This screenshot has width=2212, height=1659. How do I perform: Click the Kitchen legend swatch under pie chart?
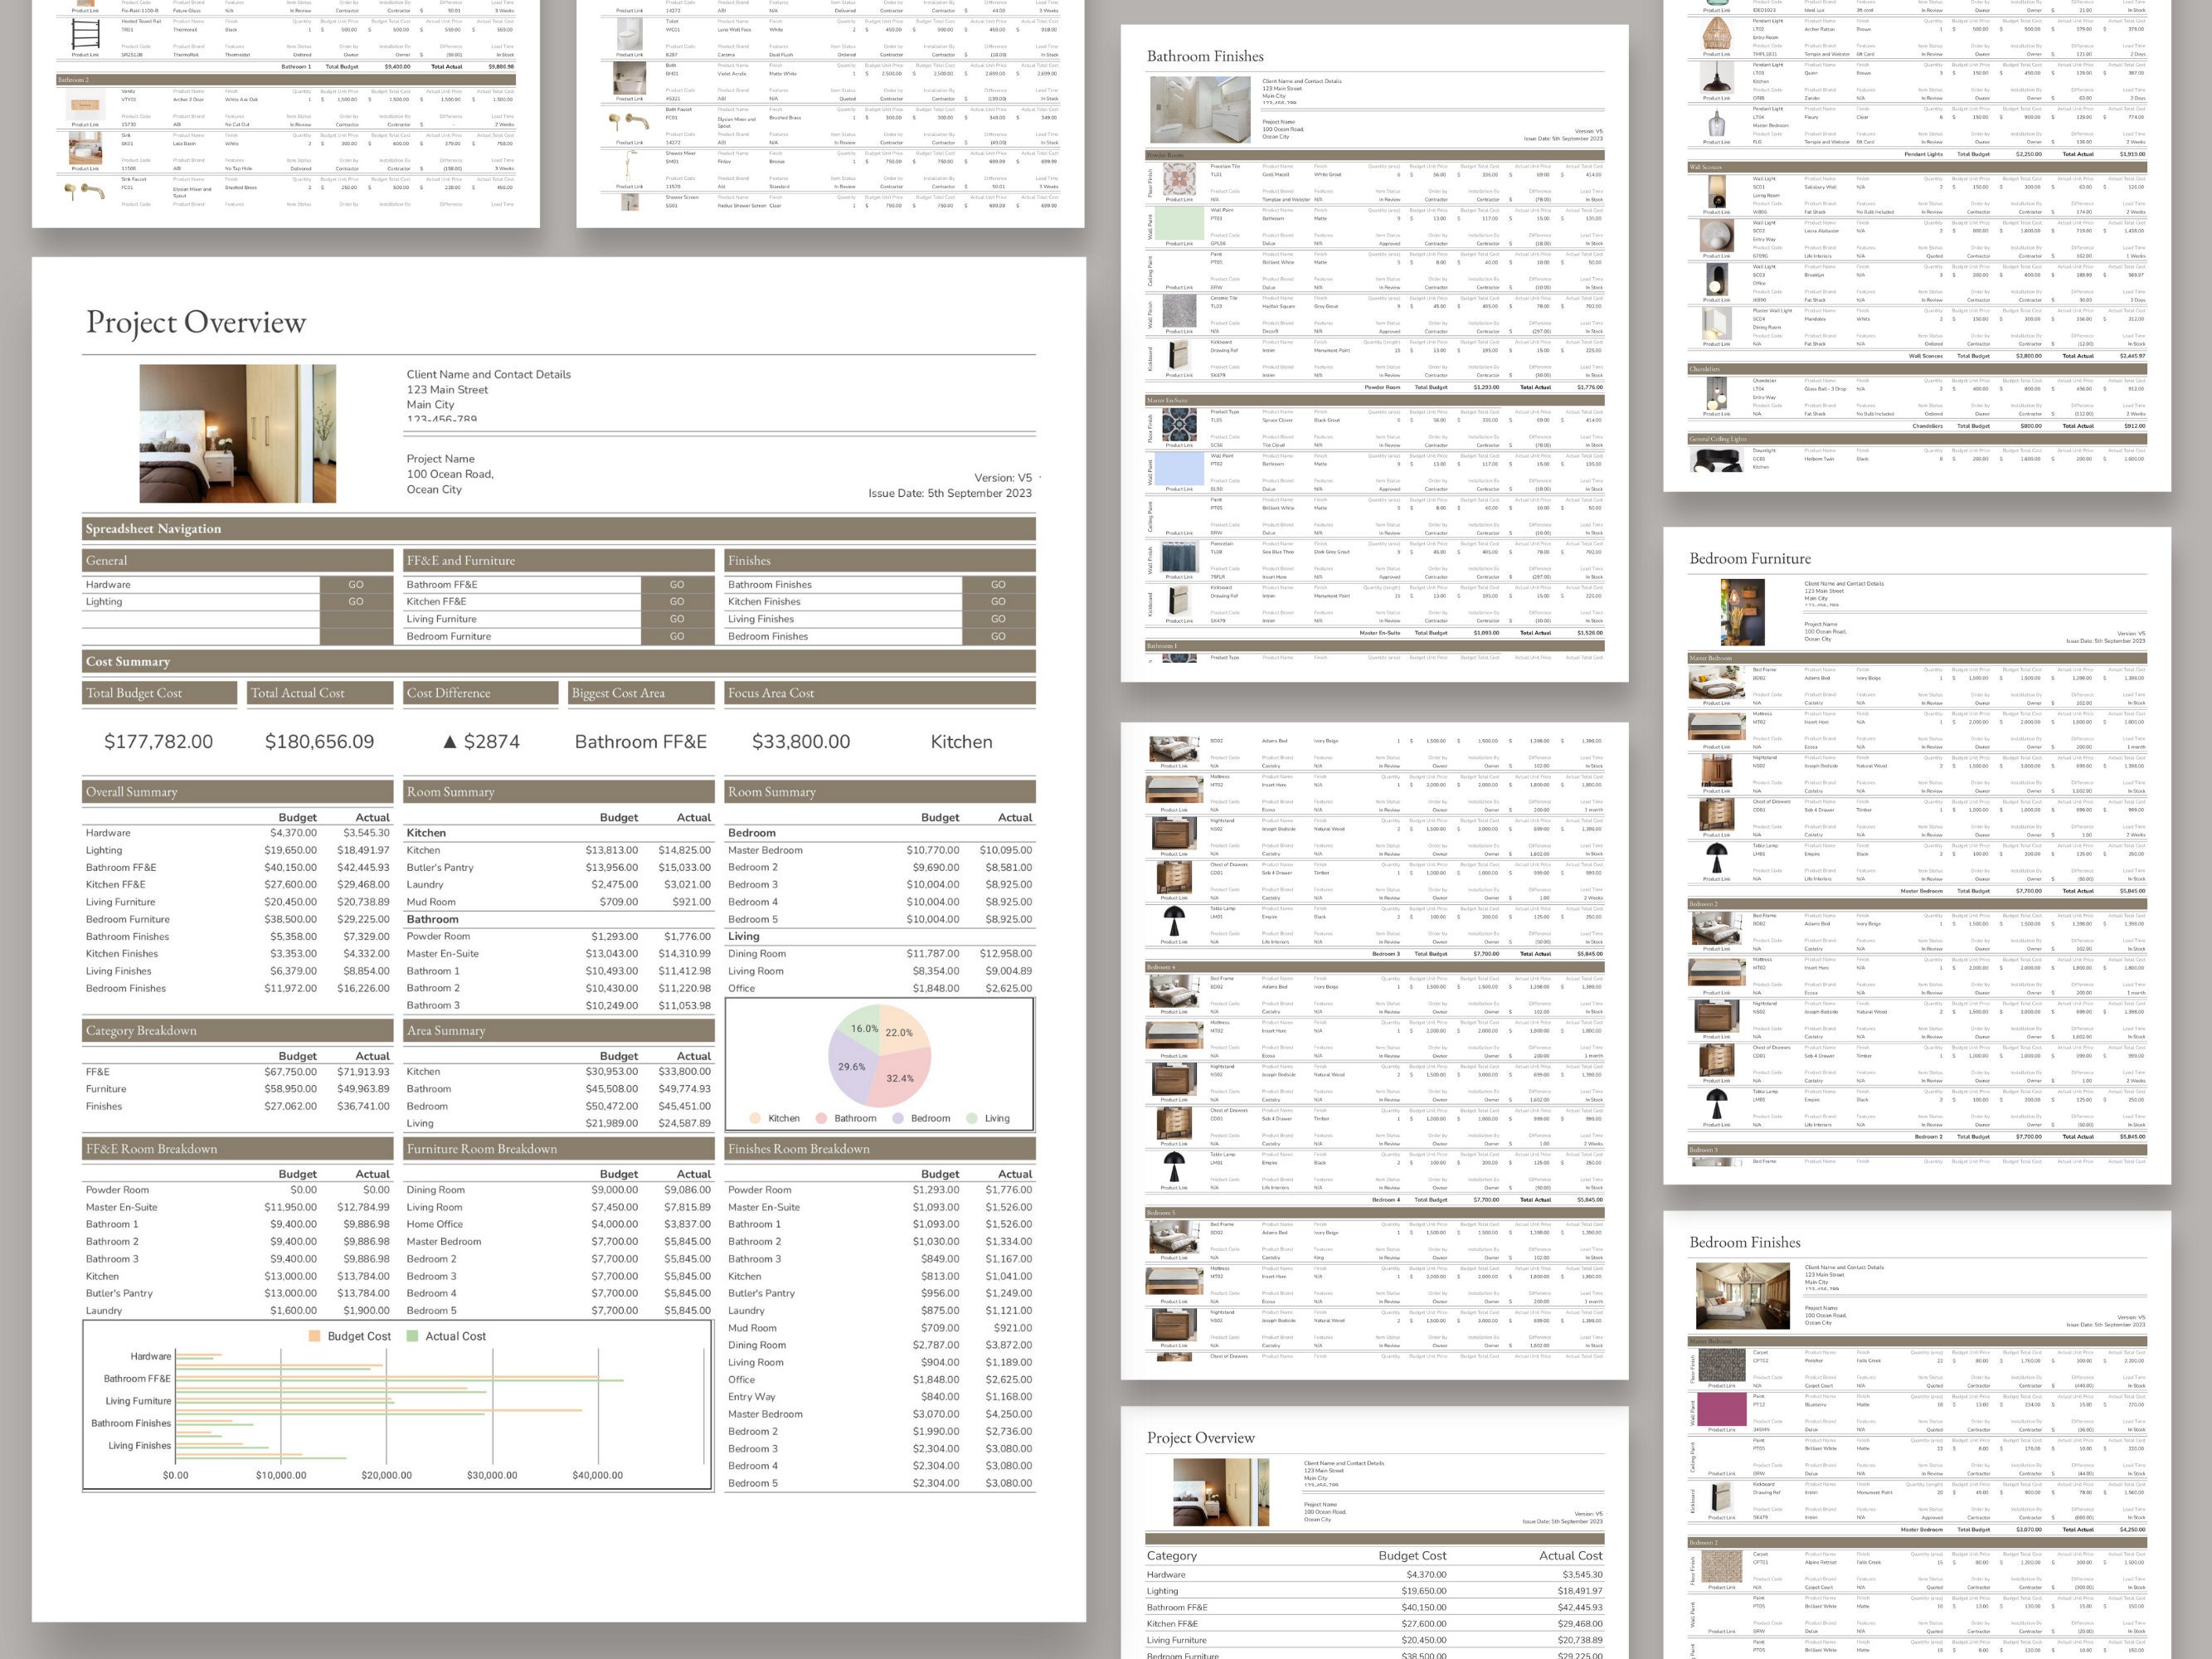pyautogui.click(x=755, y=1118)
